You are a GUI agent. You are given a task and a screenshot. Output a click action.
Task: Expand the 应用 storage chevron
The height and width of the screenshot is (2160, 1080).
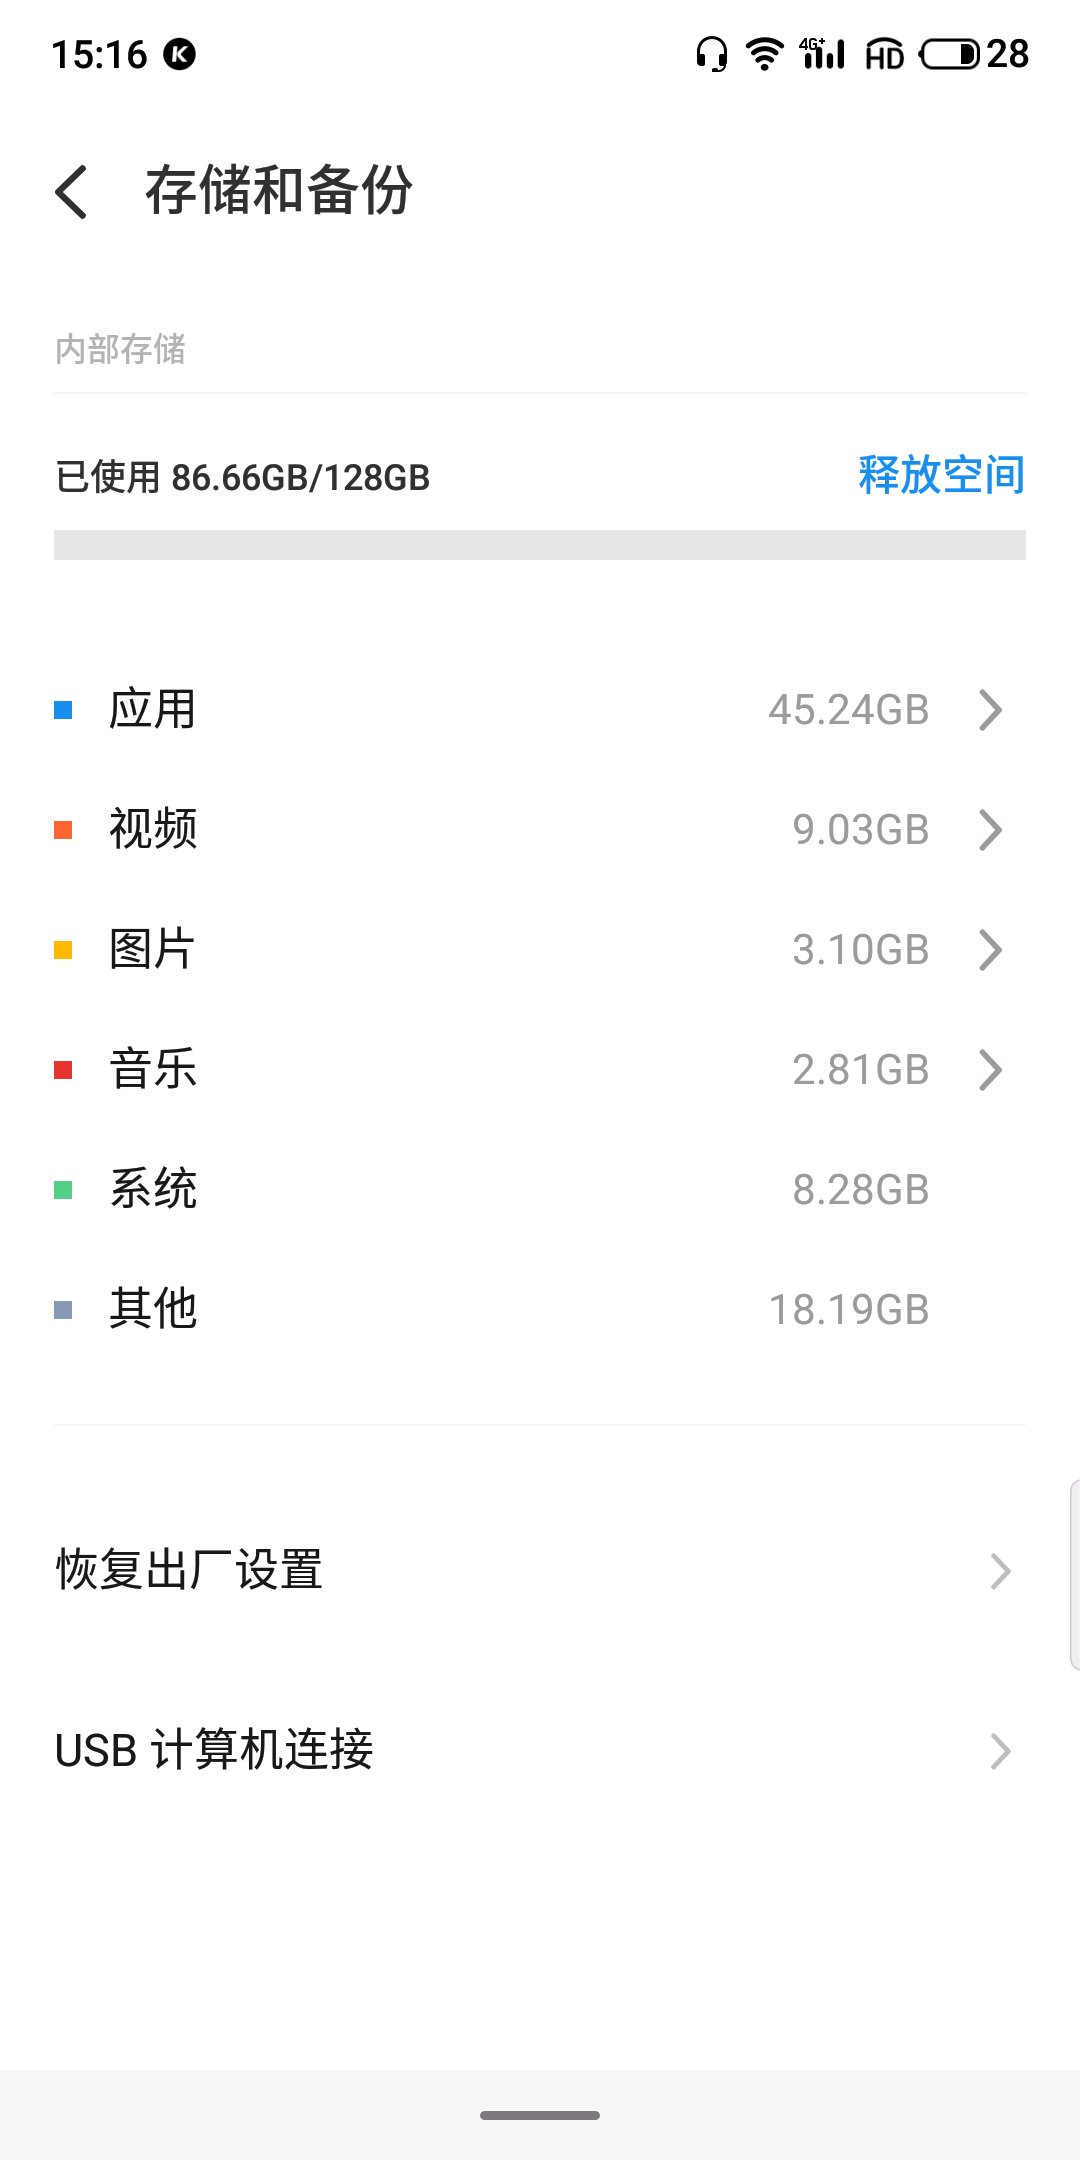click(990, 710)
